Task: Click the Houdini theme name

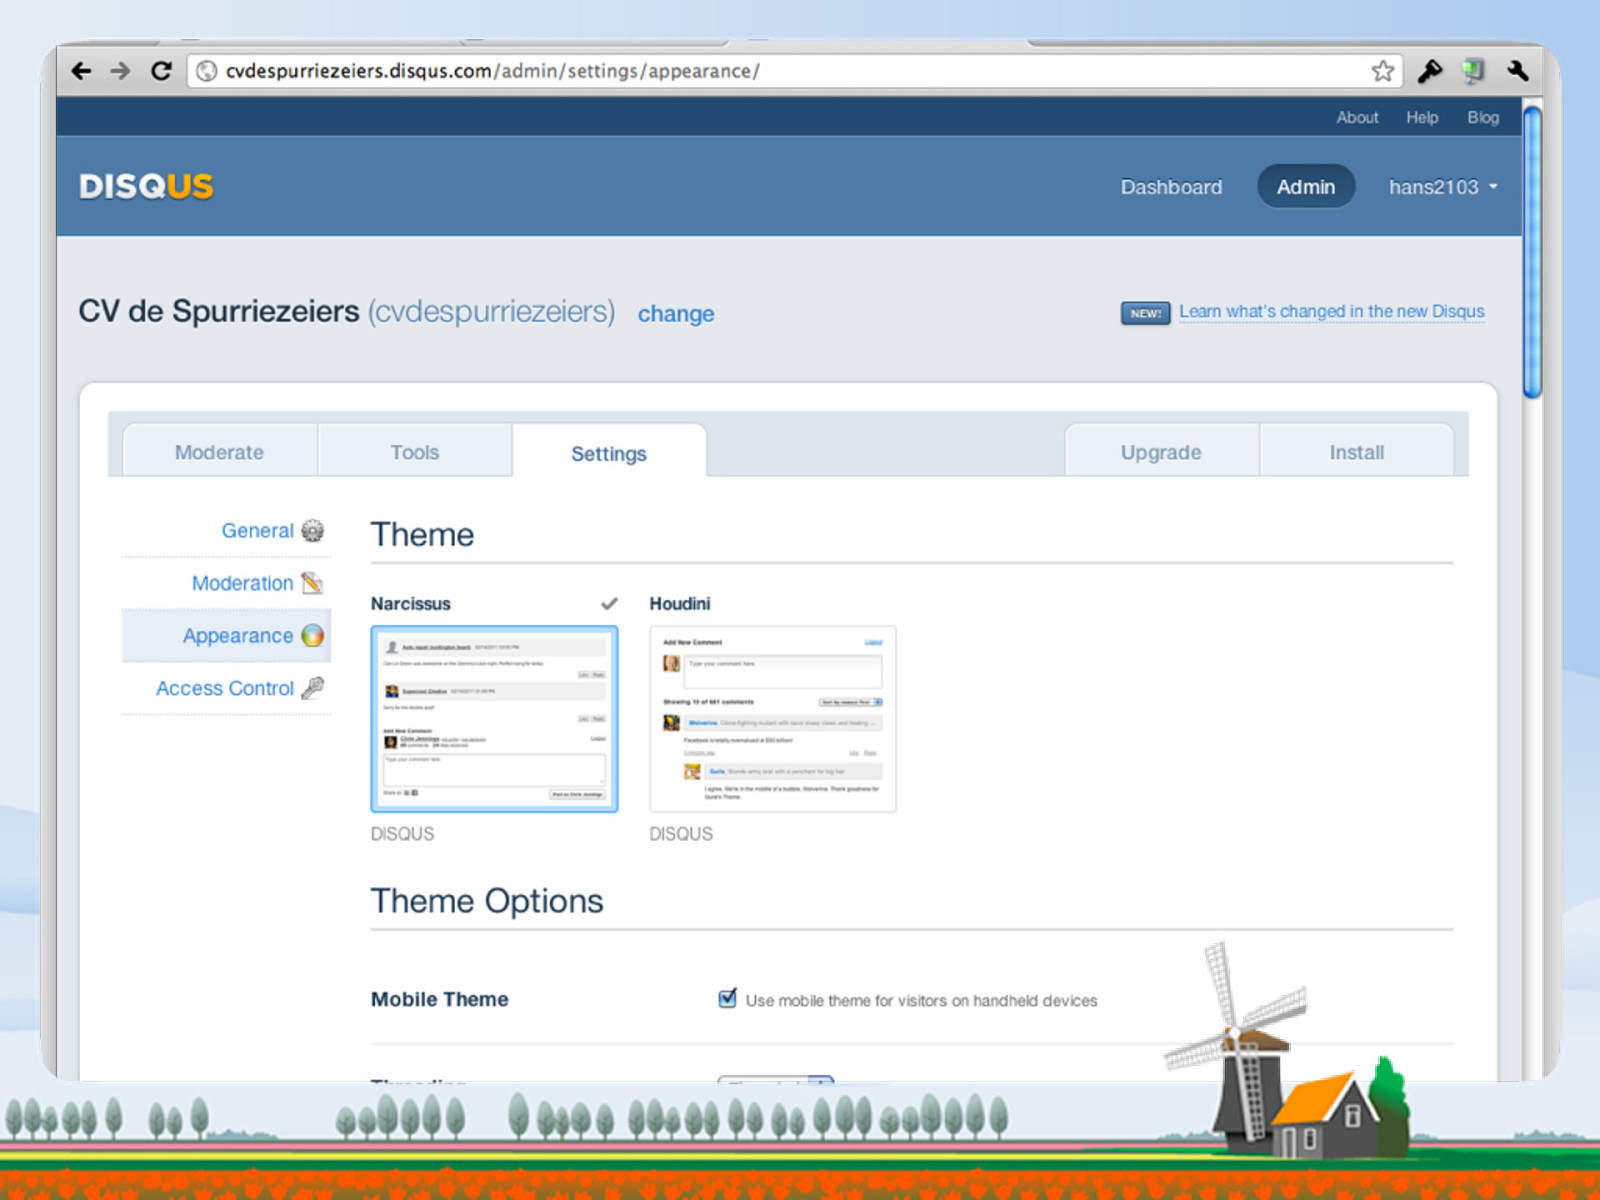Action: tap(680, 604)
